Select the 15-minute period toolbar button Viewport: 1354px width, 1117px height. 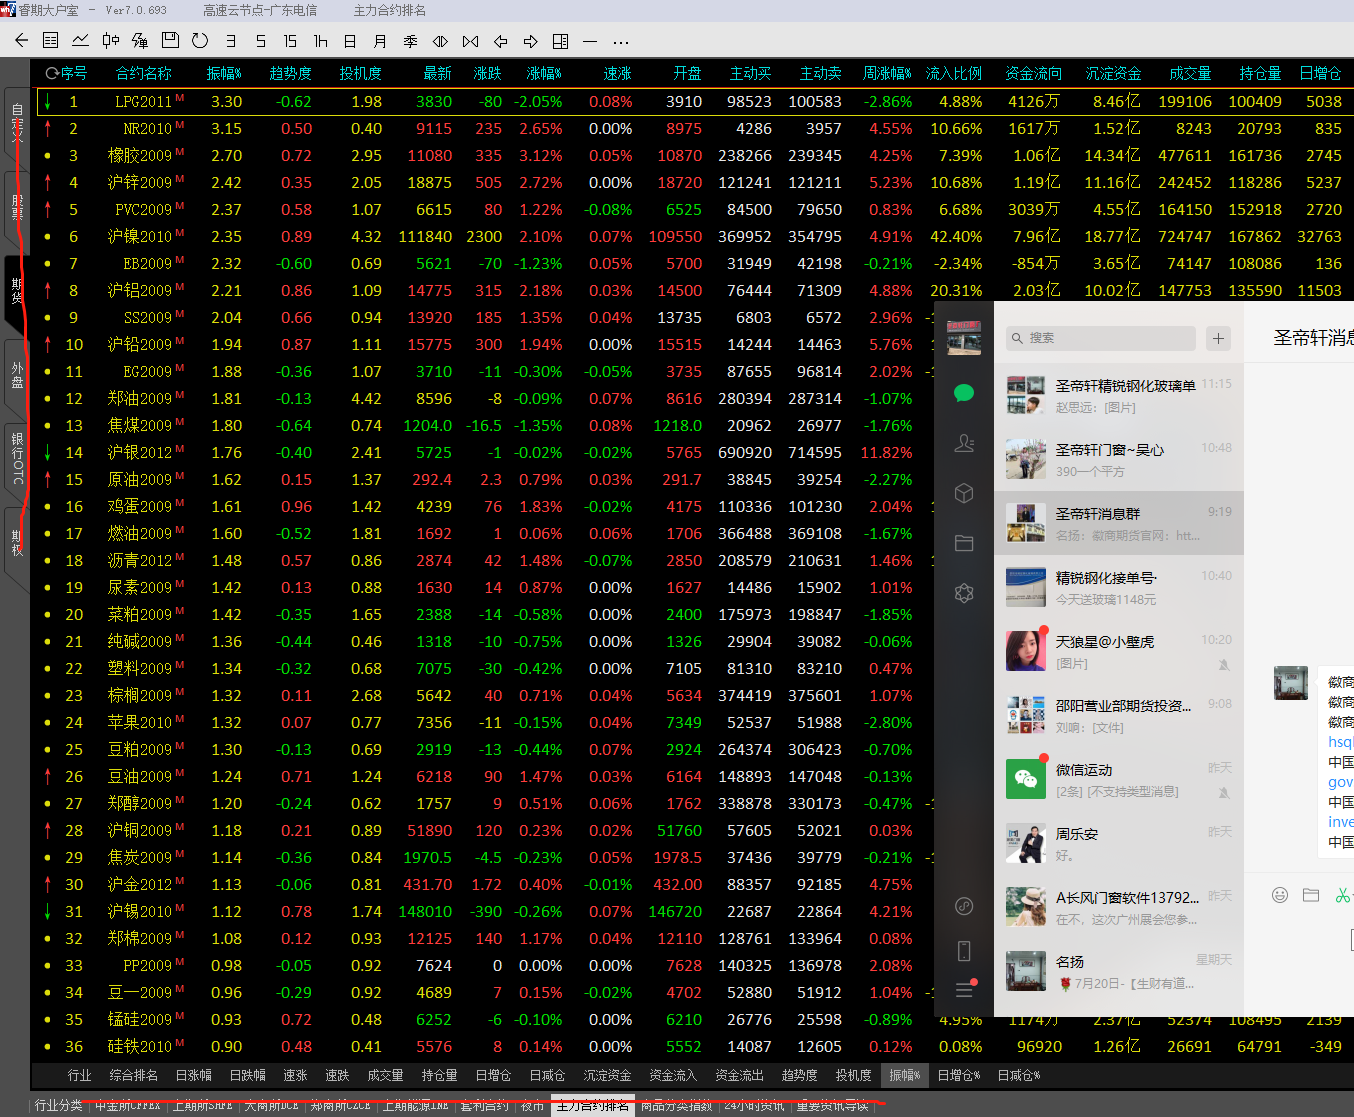point(290,41)
